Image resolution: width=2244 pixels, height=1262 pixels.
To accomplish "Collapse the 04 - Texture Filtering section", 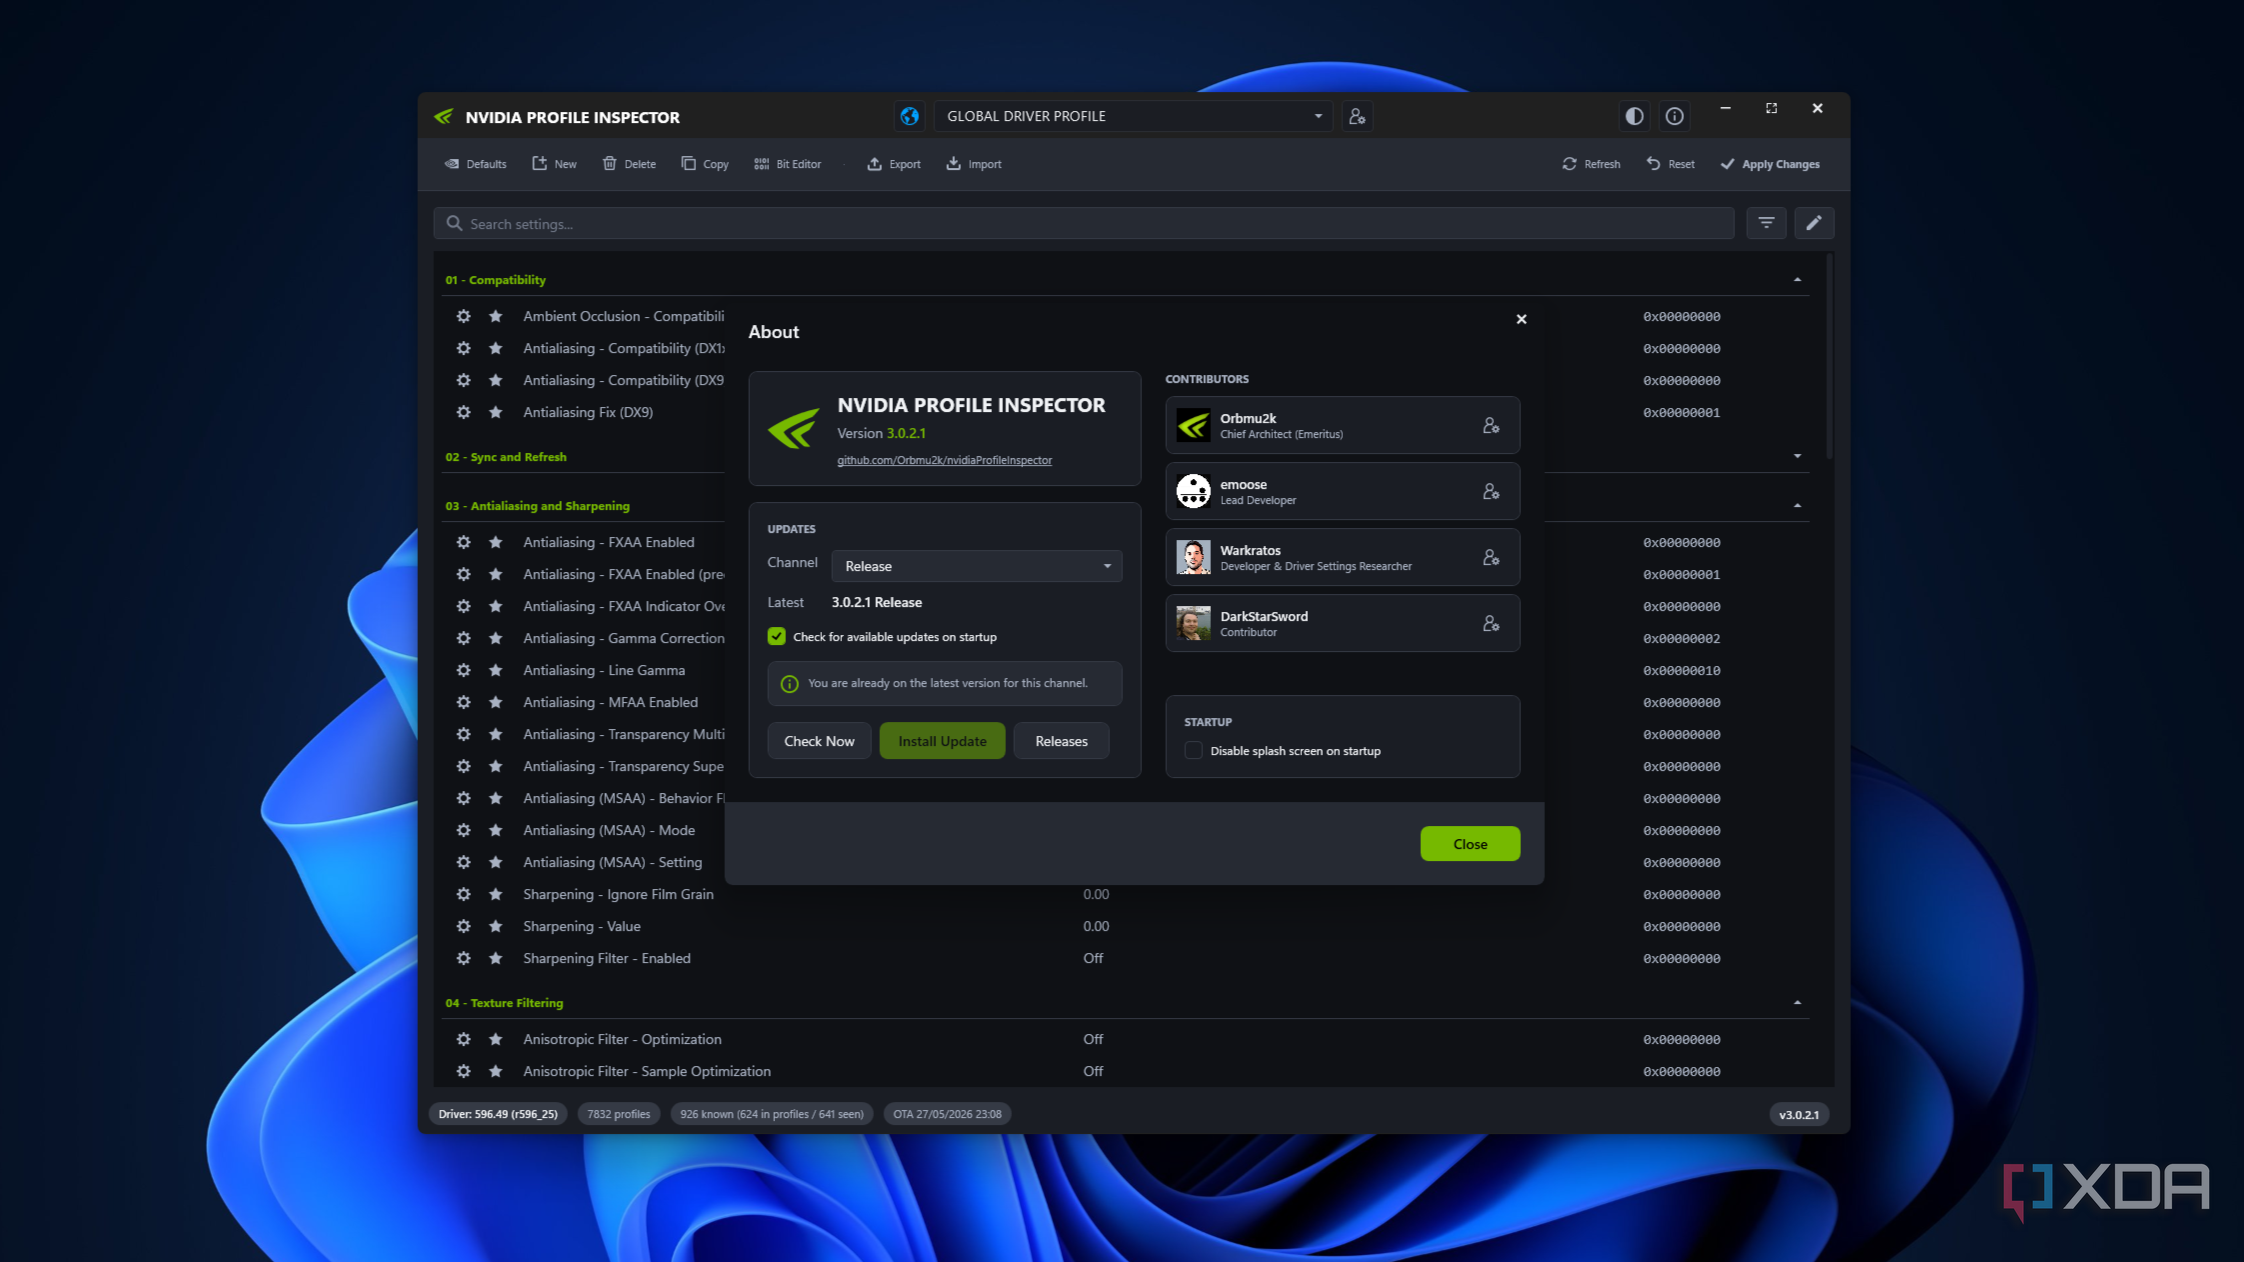I will 1797,1003.
